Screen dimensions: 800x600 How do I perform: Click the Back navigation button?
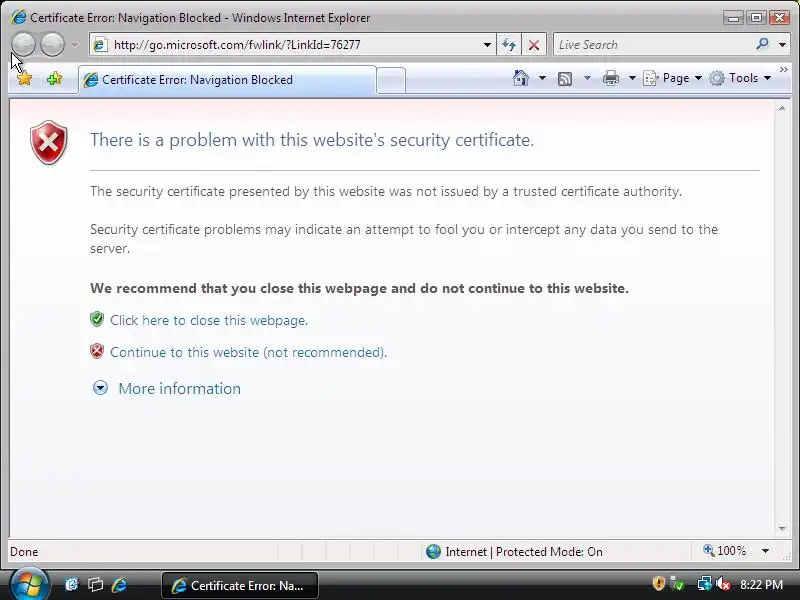[x=23, y=44]
